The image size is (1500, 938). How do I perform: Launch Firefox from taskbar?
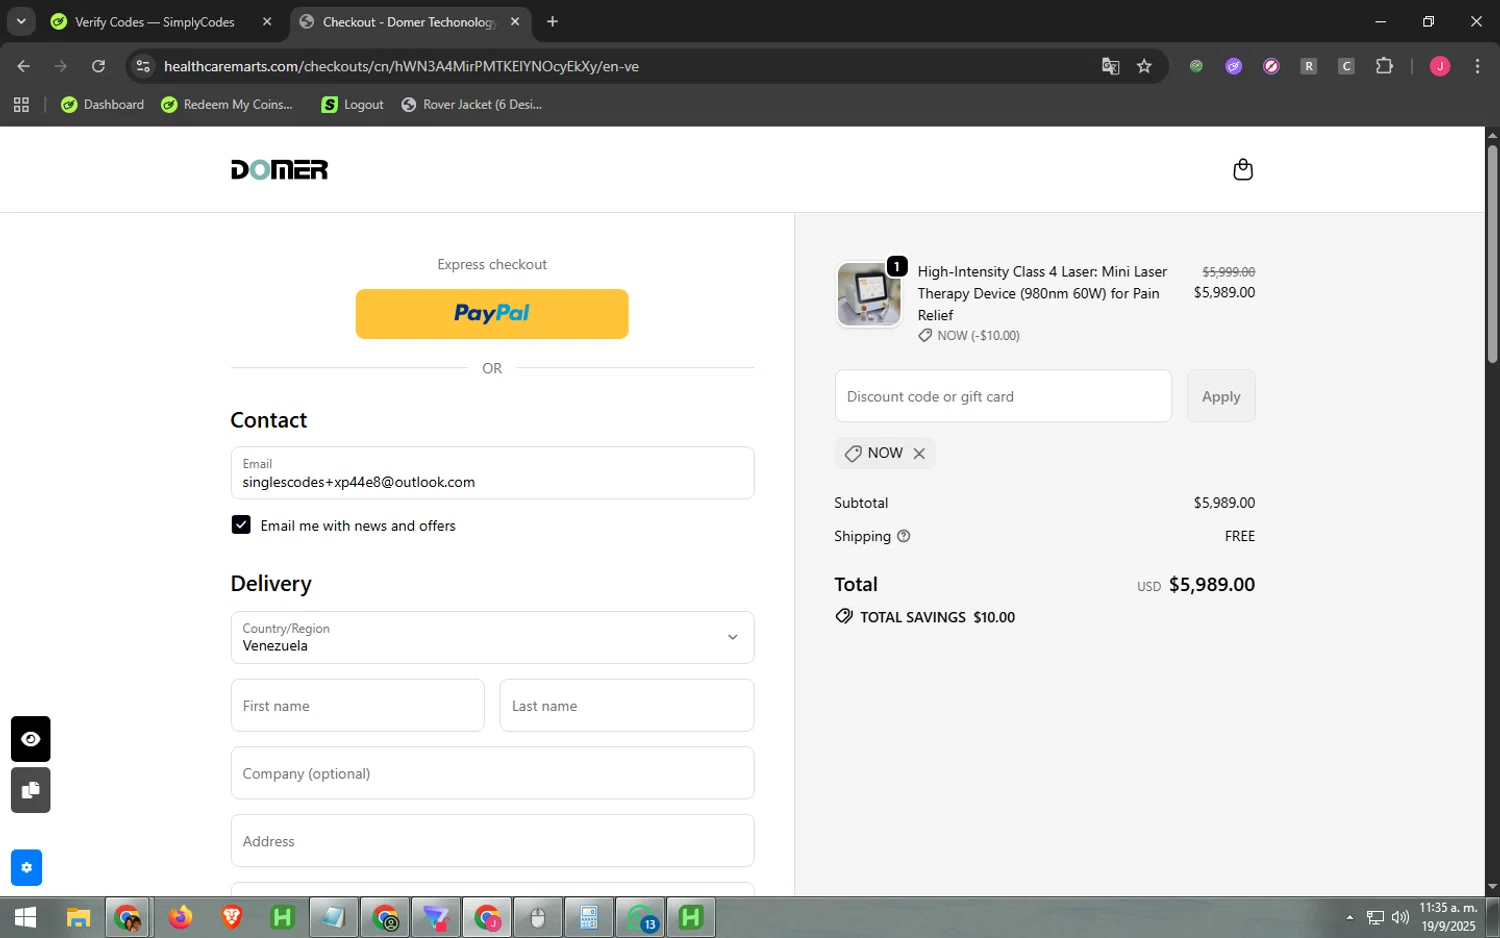point(180,917)
